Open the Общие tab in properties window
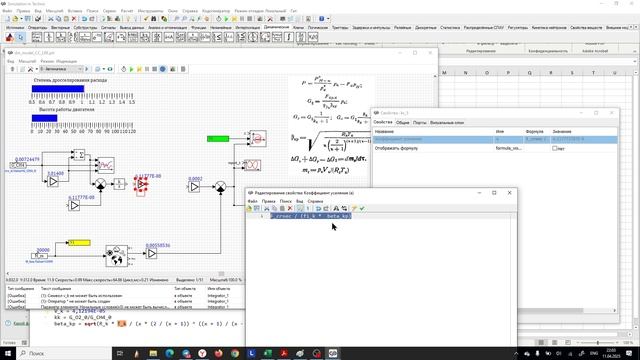Screen dimensions: 640x360 402,122
